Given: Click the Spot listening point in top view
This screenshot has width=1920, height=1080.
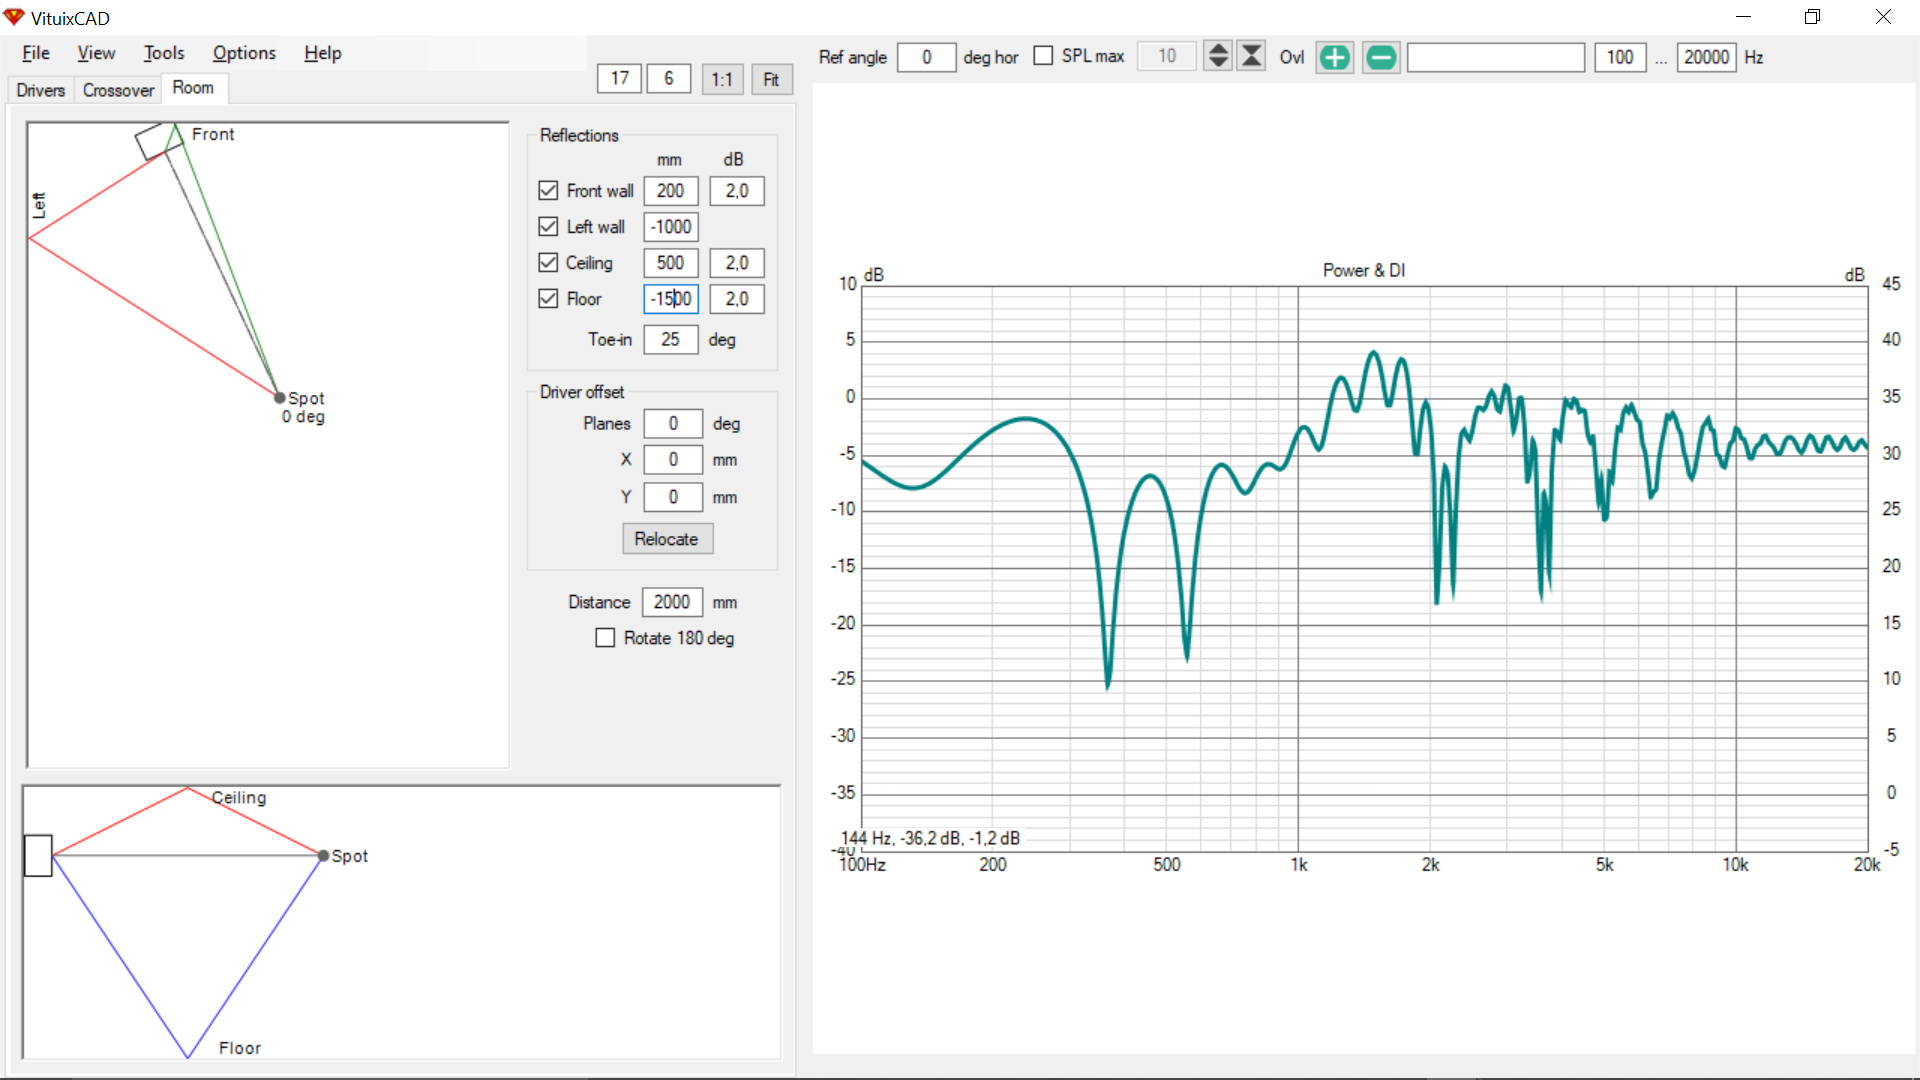Looking at the screenshot, I should click(280, 397).
